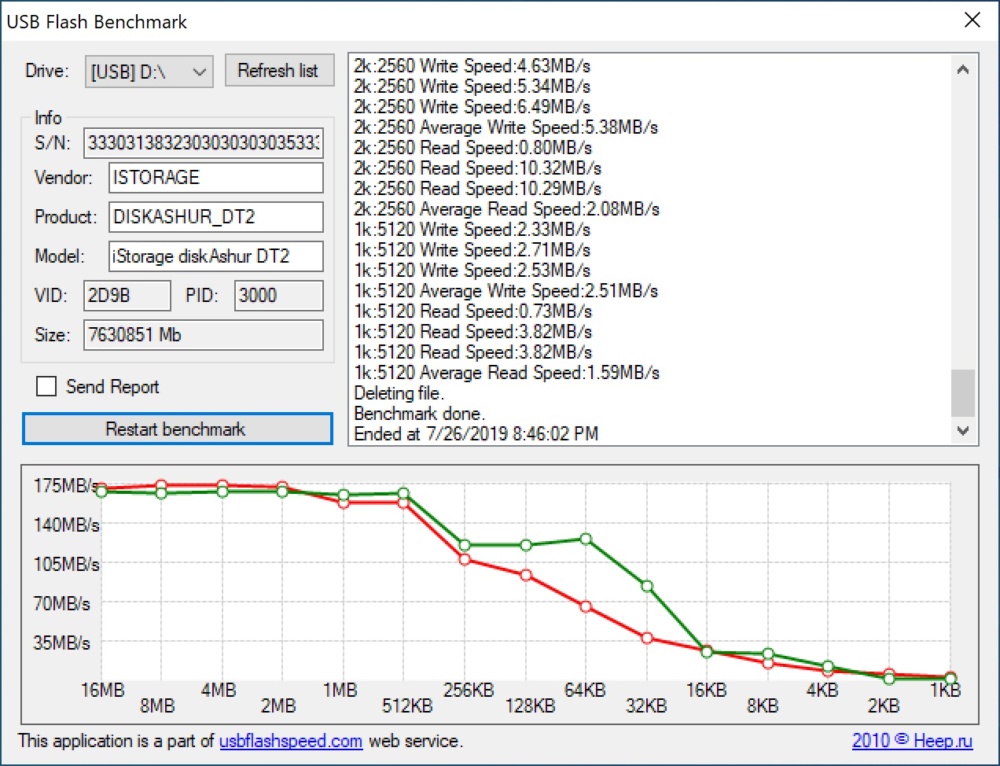
Task: Click the 64KB green read data point
Action: (x=586, y=539)
